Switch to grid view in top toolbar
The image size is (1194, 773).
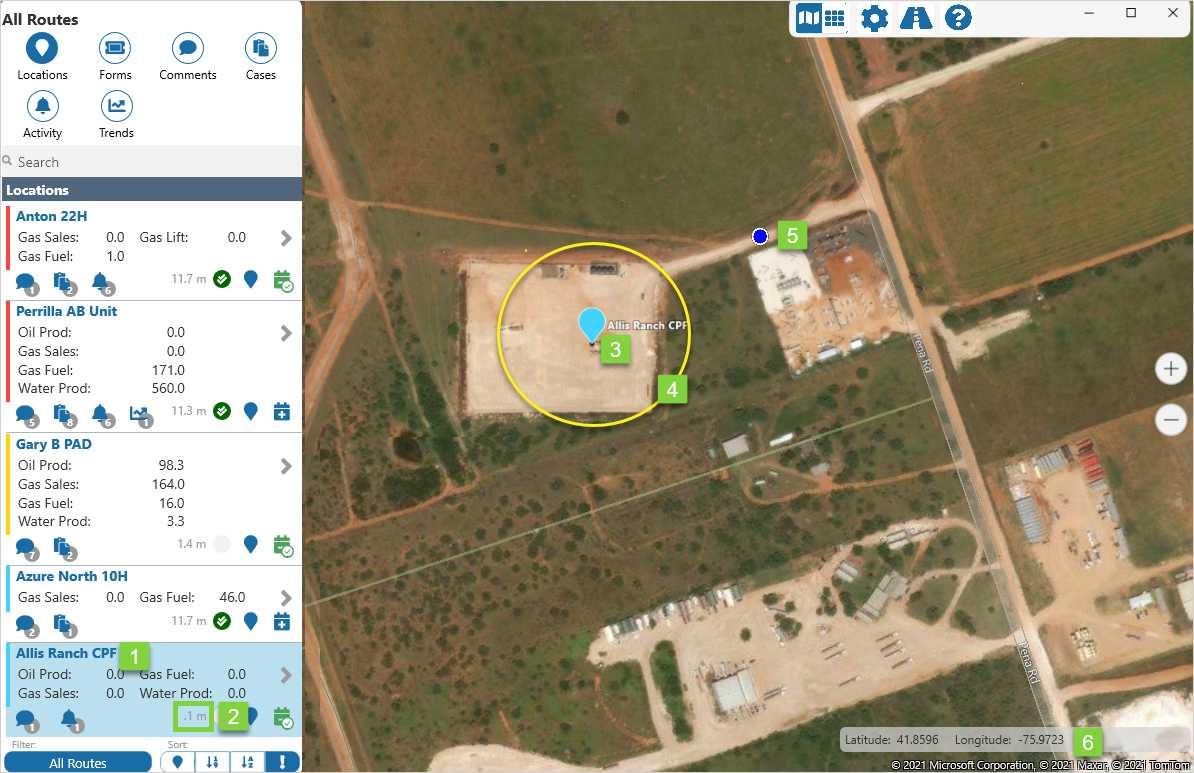point(835,18)
